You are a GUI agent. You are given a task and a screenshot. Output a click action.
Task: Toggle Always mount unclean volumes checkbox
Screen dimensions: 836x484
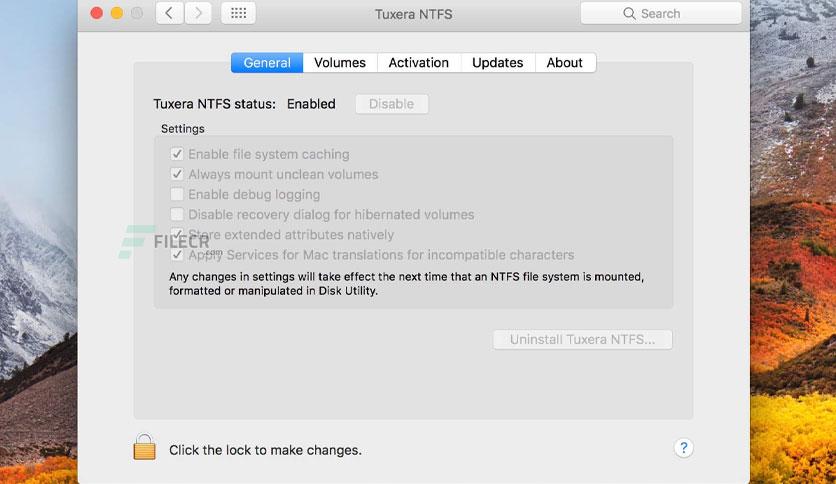177,174
